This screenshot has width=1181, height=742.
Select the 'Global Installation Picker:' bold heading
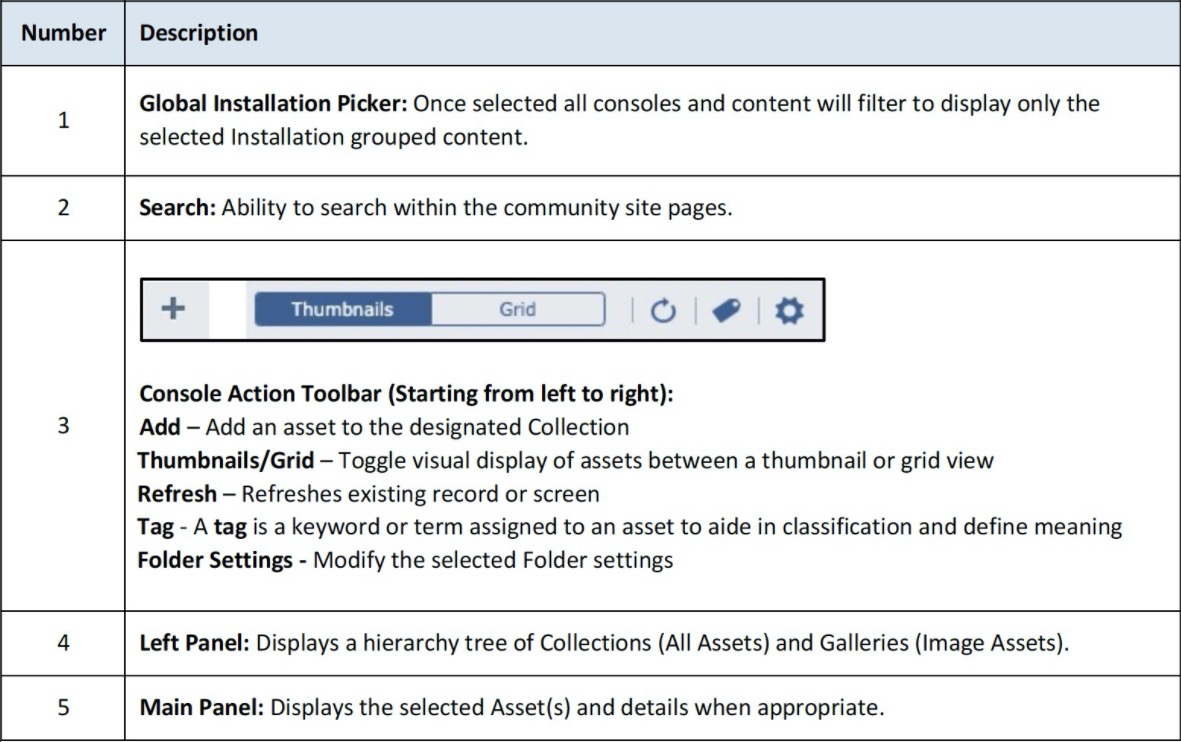point(273,104)
